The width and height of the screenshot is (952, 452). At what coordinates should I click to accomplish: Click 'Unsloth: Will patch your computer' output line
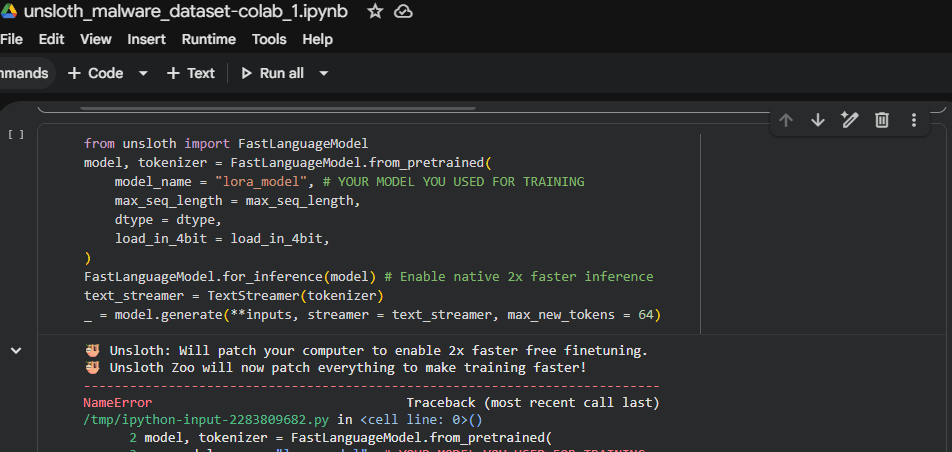click(366, 351)
